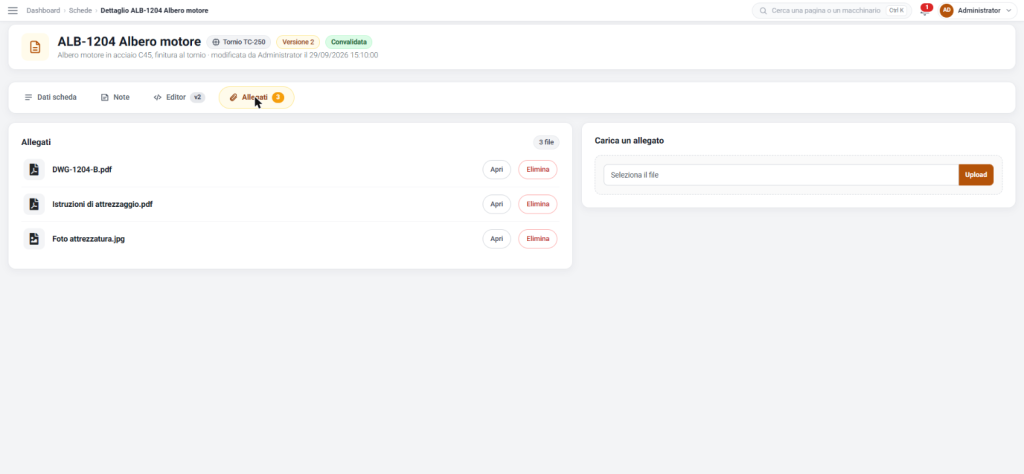The height and width of the screenshot is (474, 1024).
Task: Click the Ctrl K shortcut hint
Action: pyautogui.click(x=896, y=10)
